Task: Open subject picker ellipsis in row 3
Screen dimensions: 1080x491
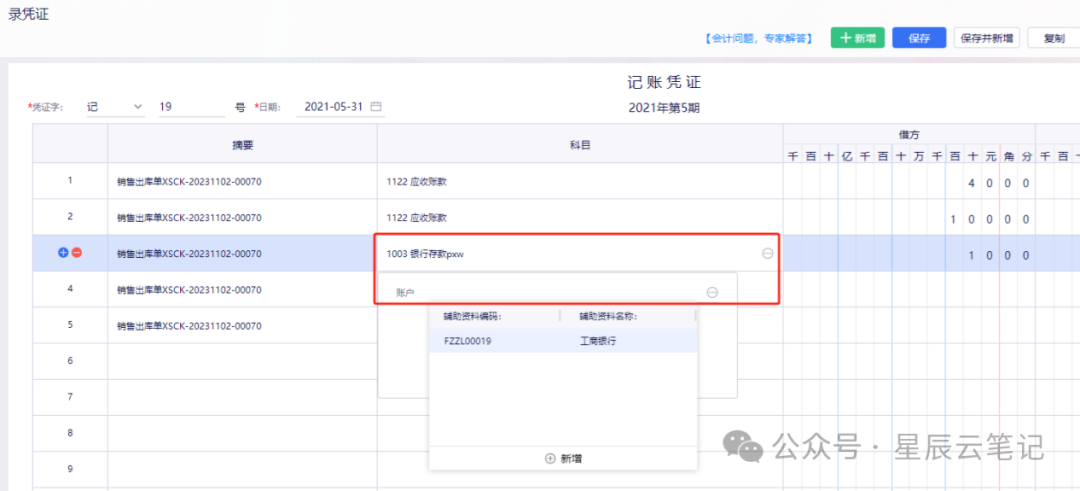Action: 767,253
